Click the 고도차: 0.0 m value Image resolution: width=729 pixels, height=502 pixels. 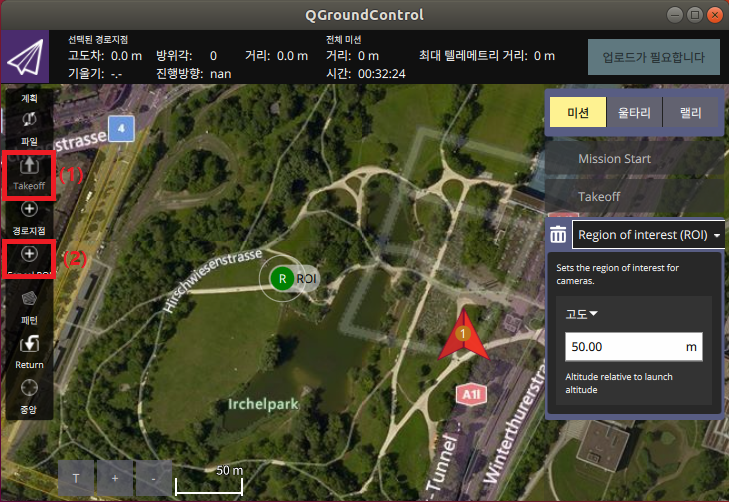(x=105, y=56)
